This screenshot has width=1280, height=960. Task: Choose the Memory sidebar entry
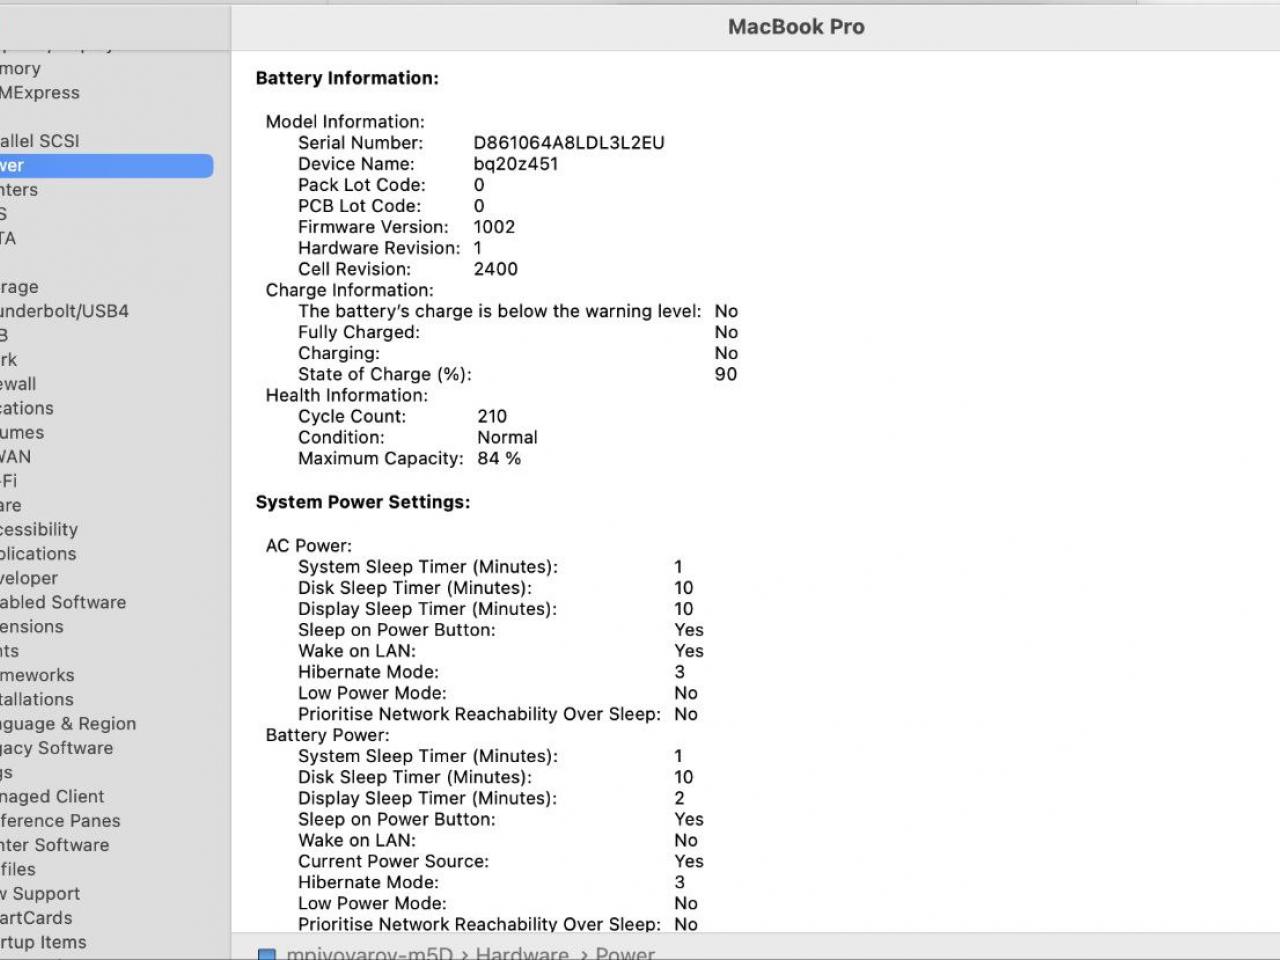pyautogui.click(x=20, y=69)
